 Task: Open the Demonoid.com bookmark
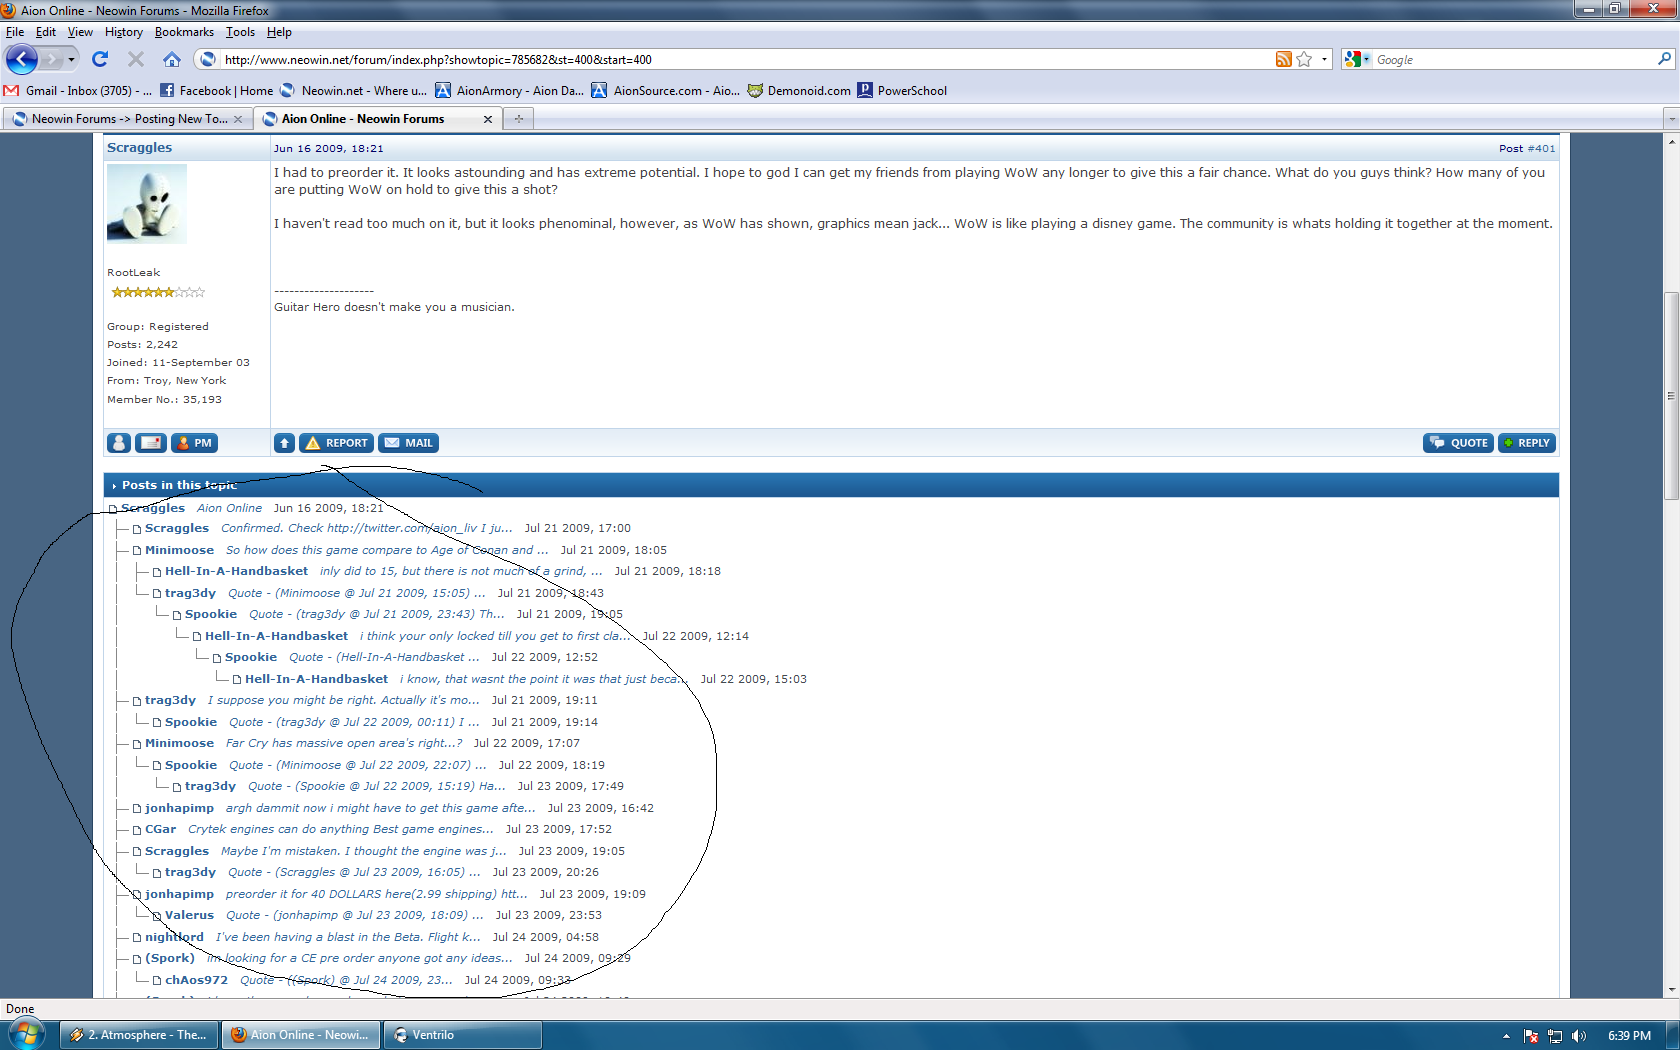[799, 90]
